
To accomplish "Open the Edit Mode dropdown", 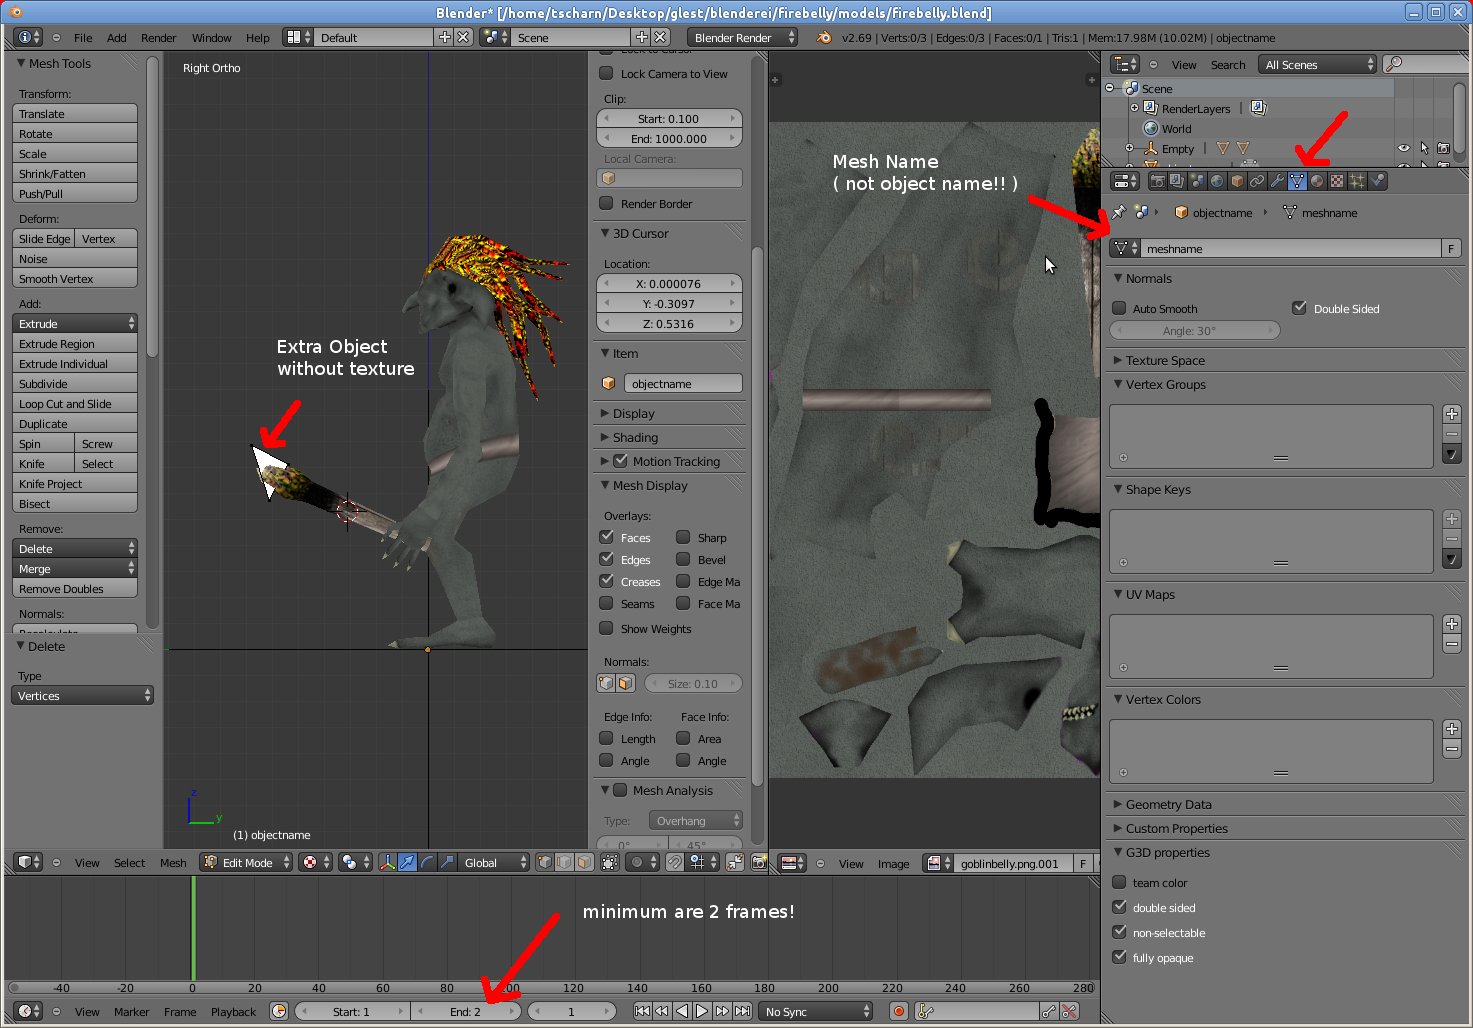I will point(246,862).
